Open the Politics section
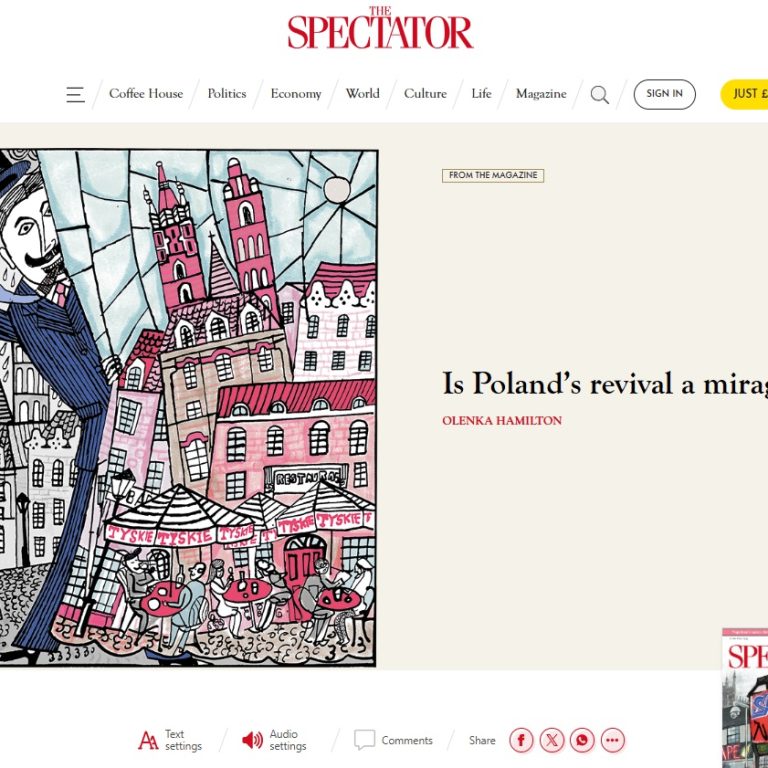768x768 pixels. [227, 94]
